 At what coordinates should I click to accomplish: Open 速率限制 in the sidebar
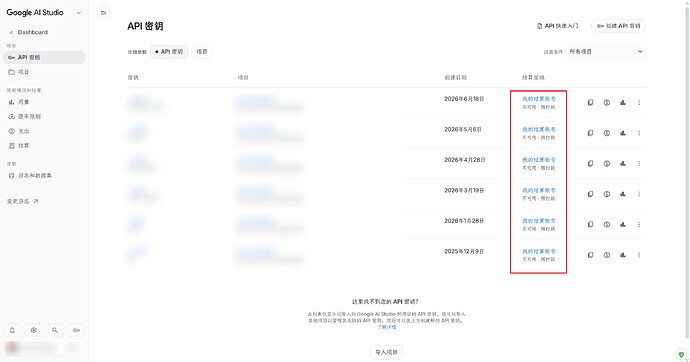[44, 117]
